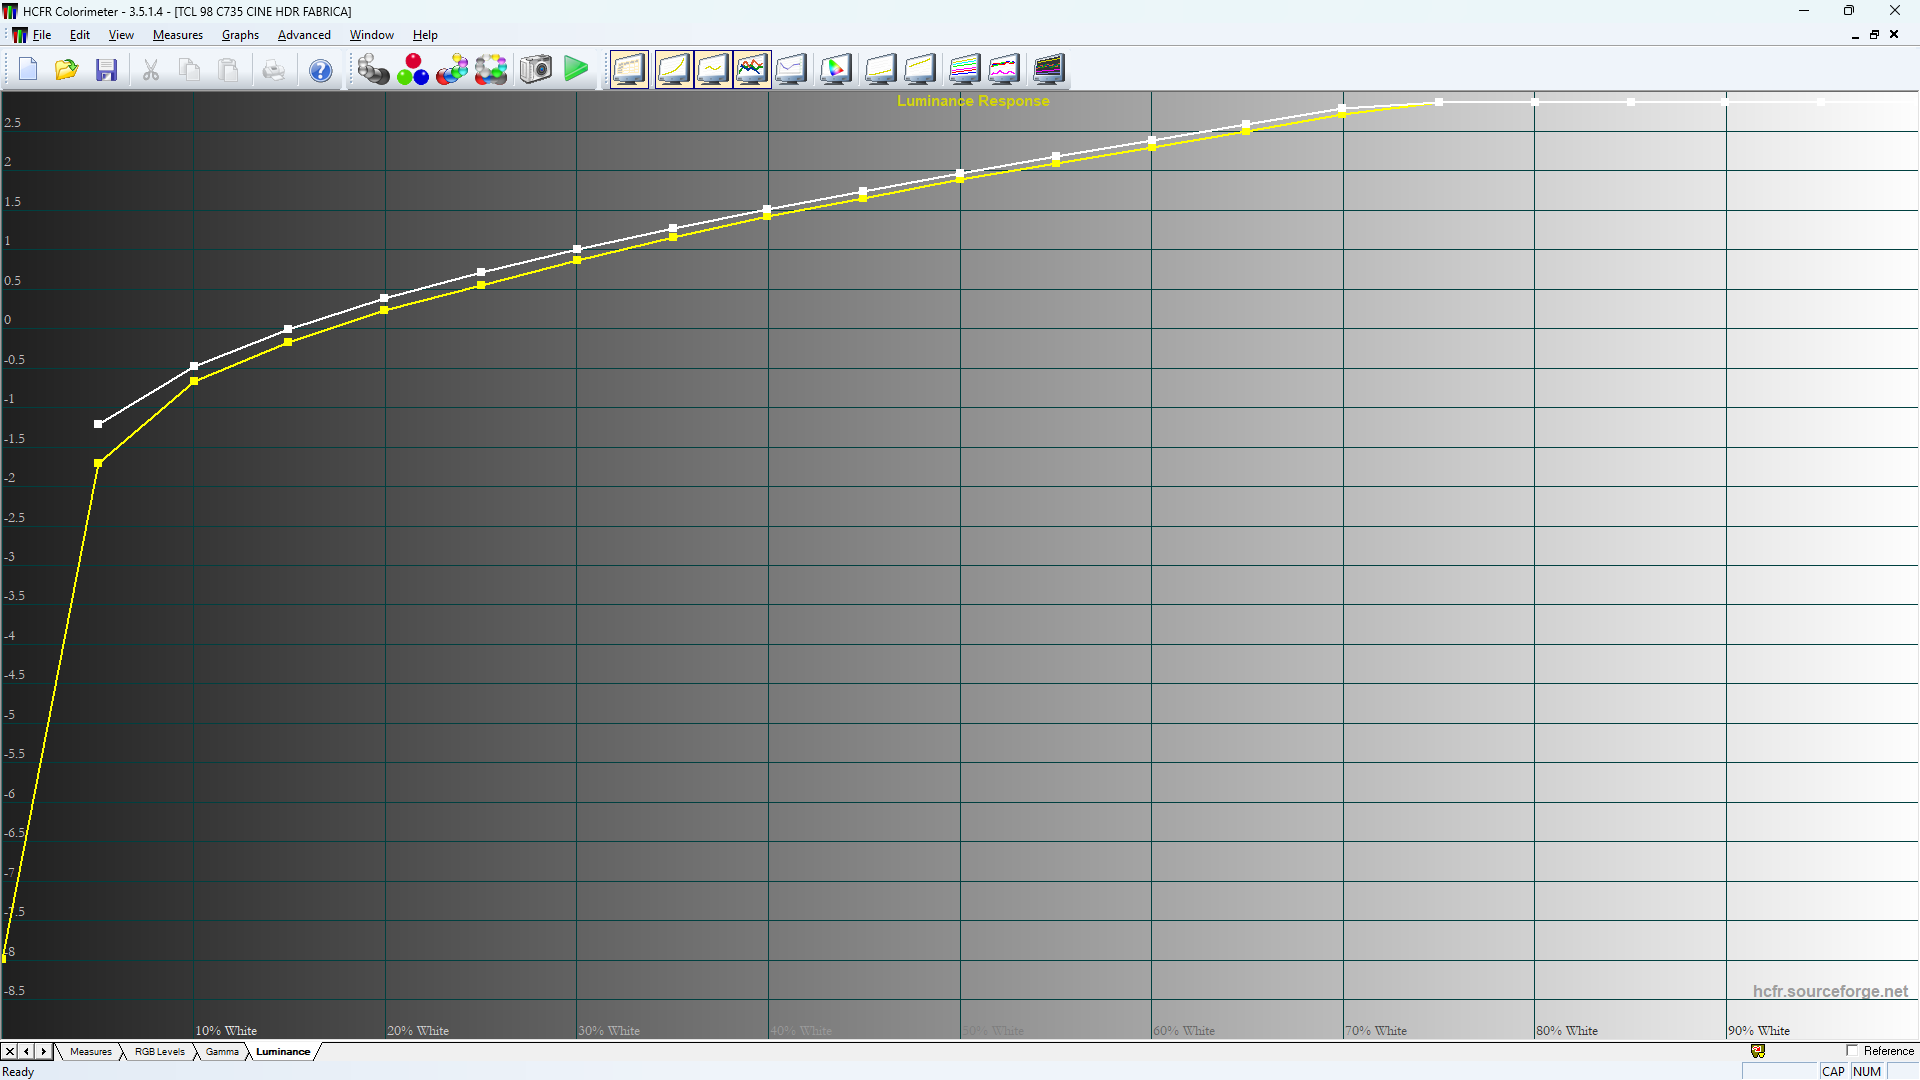
Task: Open the Measures menu
Action: pyautogui.click(x=178, y=35)
